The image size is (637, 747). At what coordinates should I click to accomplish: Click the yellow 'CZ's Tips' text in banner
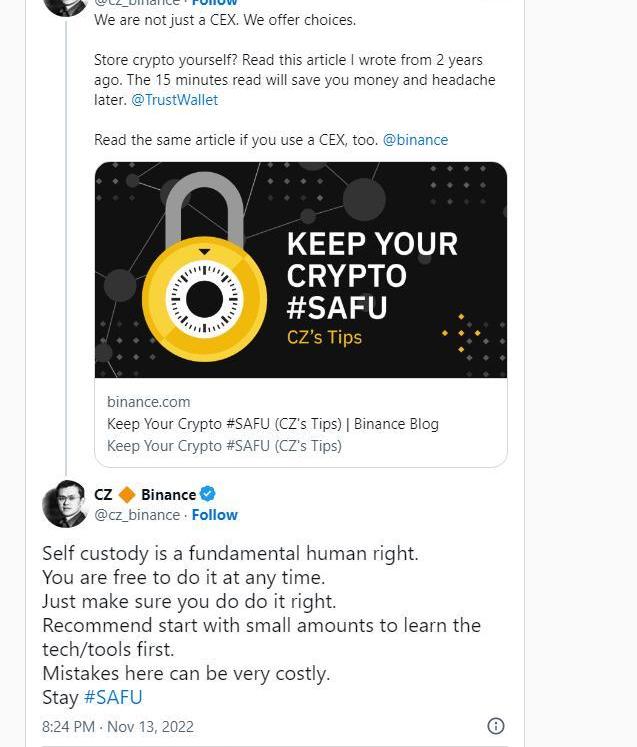click(324, 337)
